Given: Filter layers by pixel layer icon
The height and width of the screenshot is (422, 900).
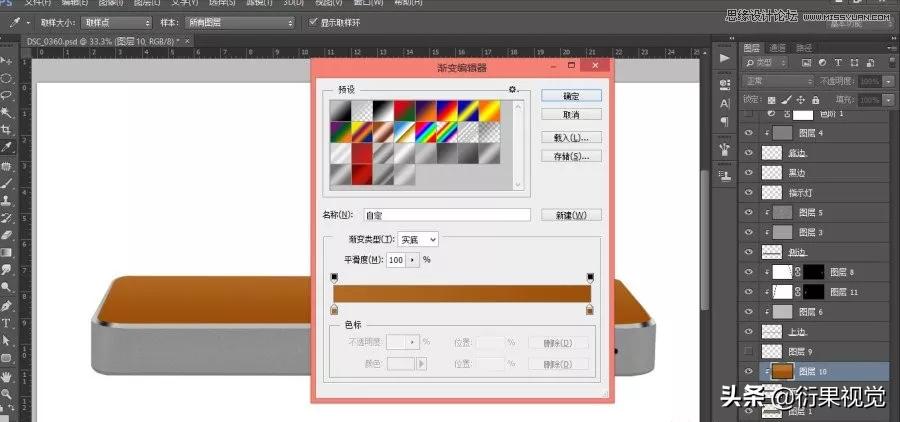Looking at the screenshot, I should tap(806, 63).
